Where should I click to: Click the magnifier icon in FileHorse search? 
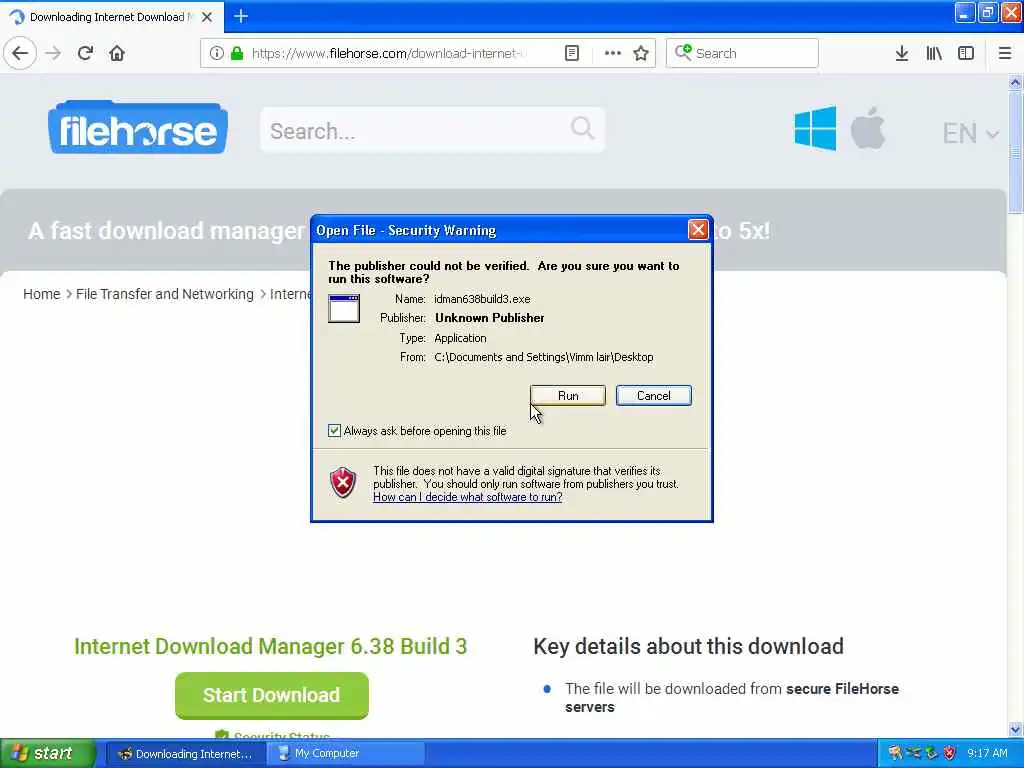pos(582,128)
